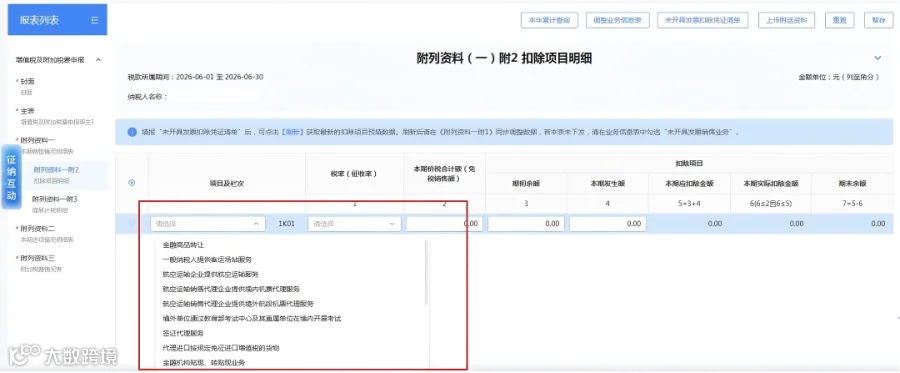Go to 主表 in sidebar list
Viewport: 900px width, 373px height.
click(x=28, y=111)
